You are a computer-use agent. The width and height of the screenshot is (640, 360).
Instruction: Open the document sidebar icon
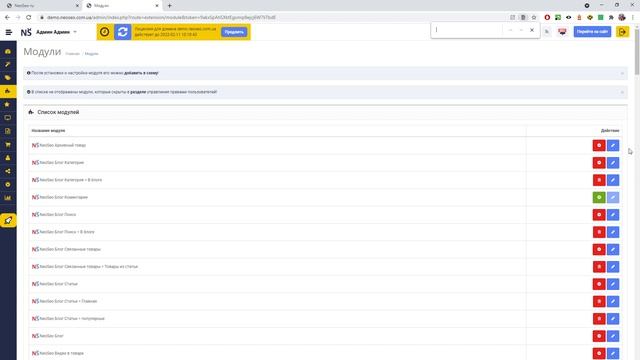[8, 131]
